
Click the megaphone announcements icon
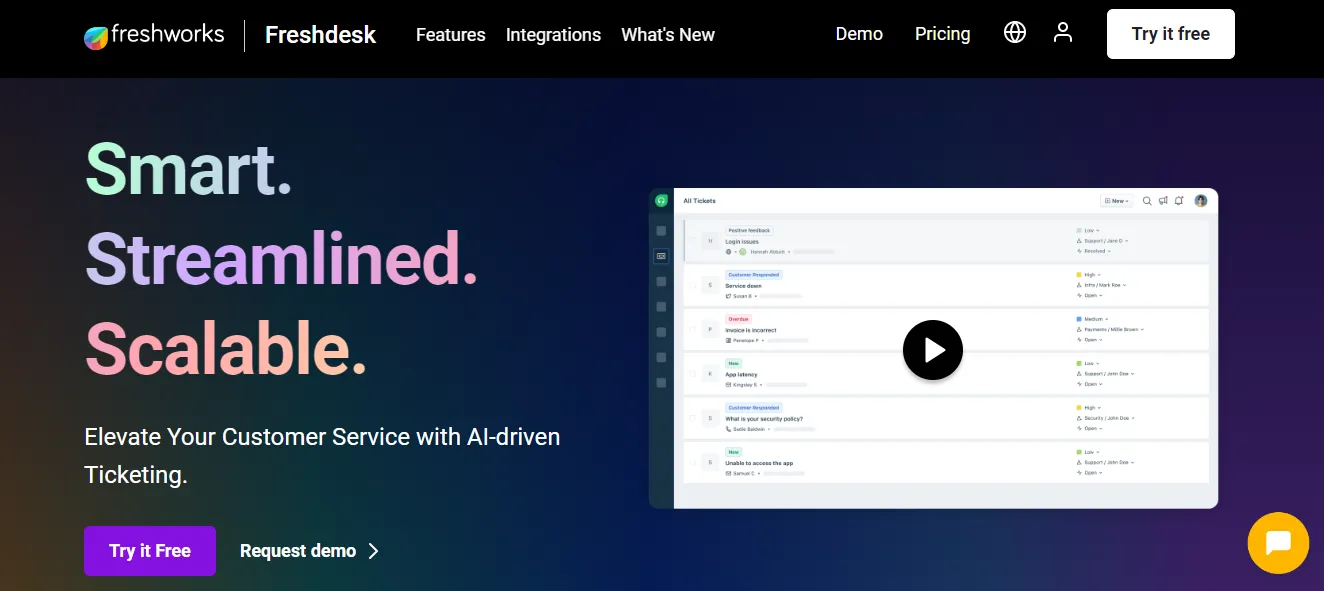coord(1163,201)
